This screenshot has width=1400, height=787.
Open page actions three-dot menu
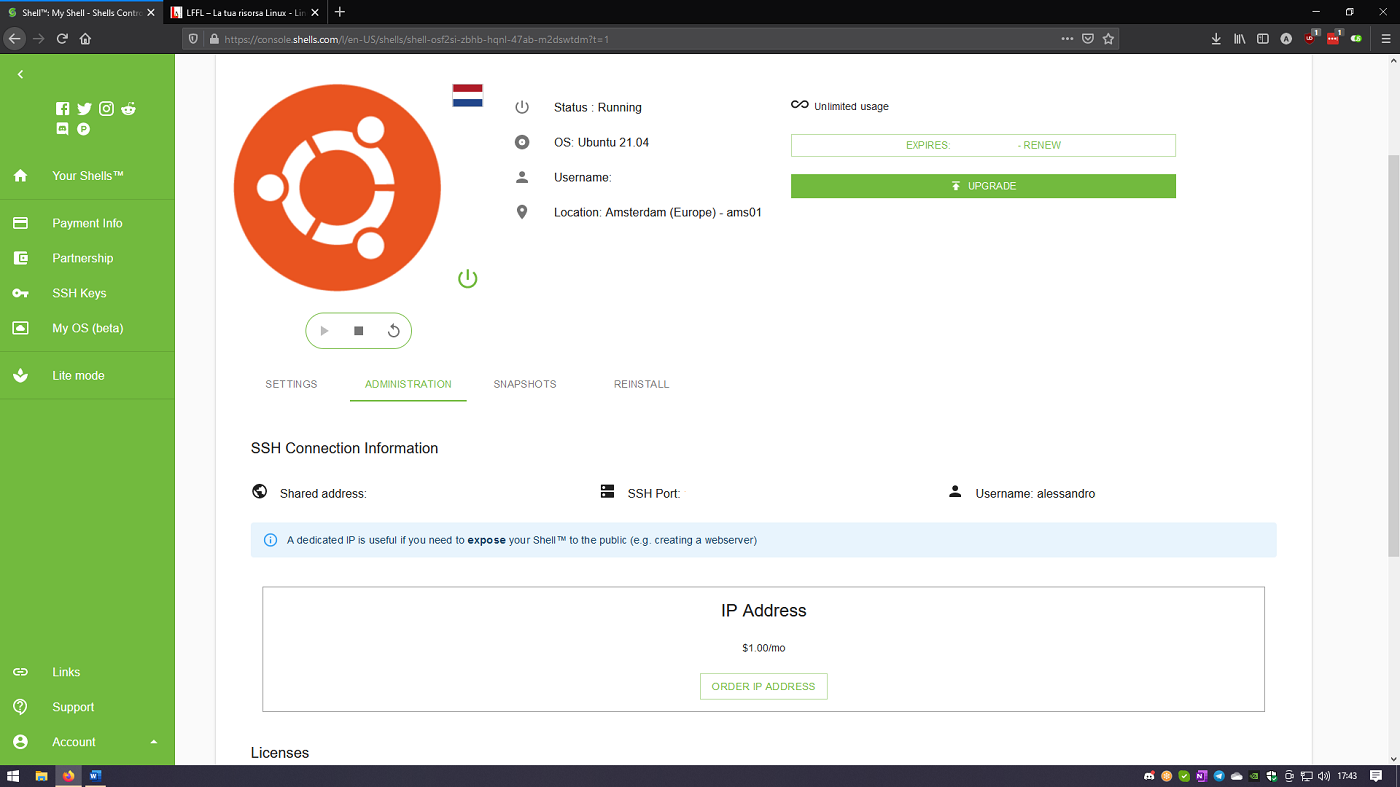coord(1069,39)
